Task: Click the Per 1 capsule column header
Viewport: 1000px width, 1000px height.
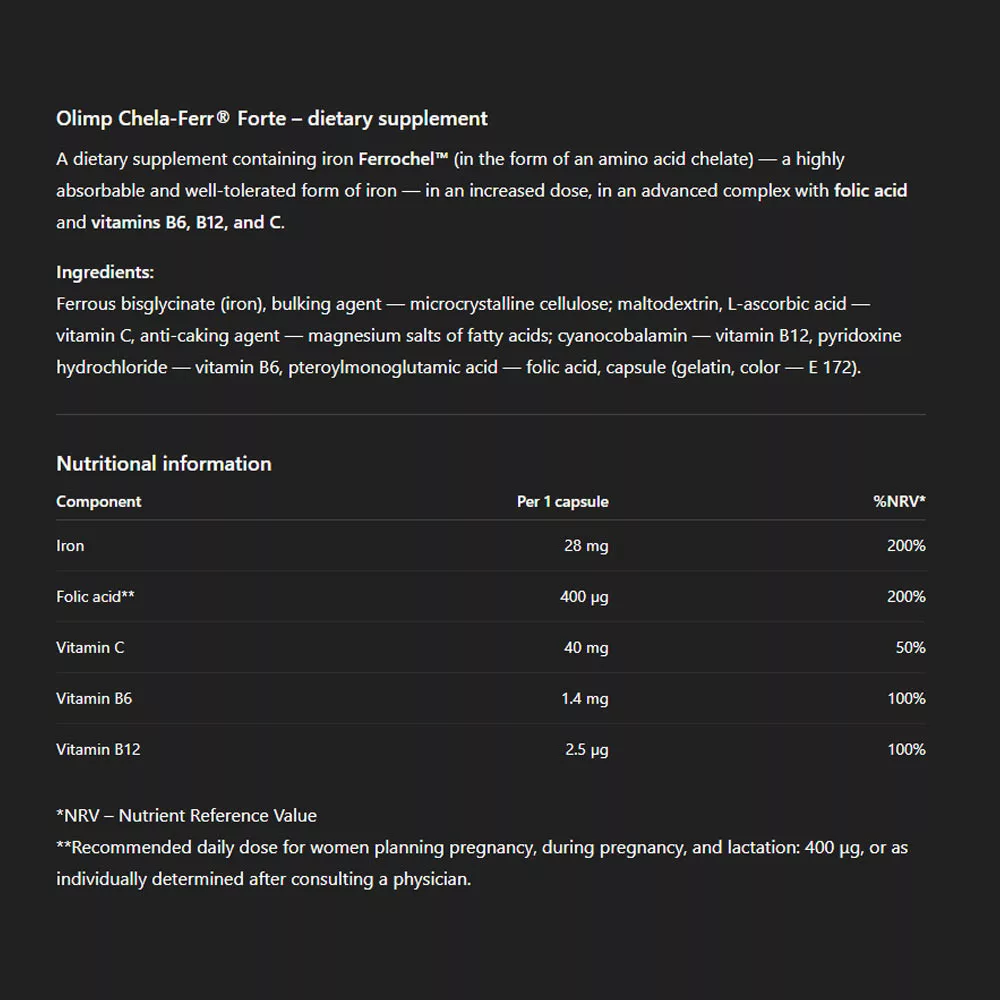Action: pos(562,502)
